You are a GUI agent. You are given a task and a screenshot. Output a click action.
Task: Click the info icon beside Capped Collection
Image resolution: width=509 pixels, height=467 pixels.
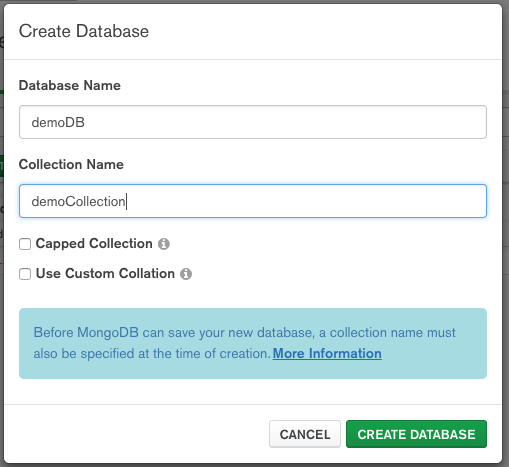164,244
